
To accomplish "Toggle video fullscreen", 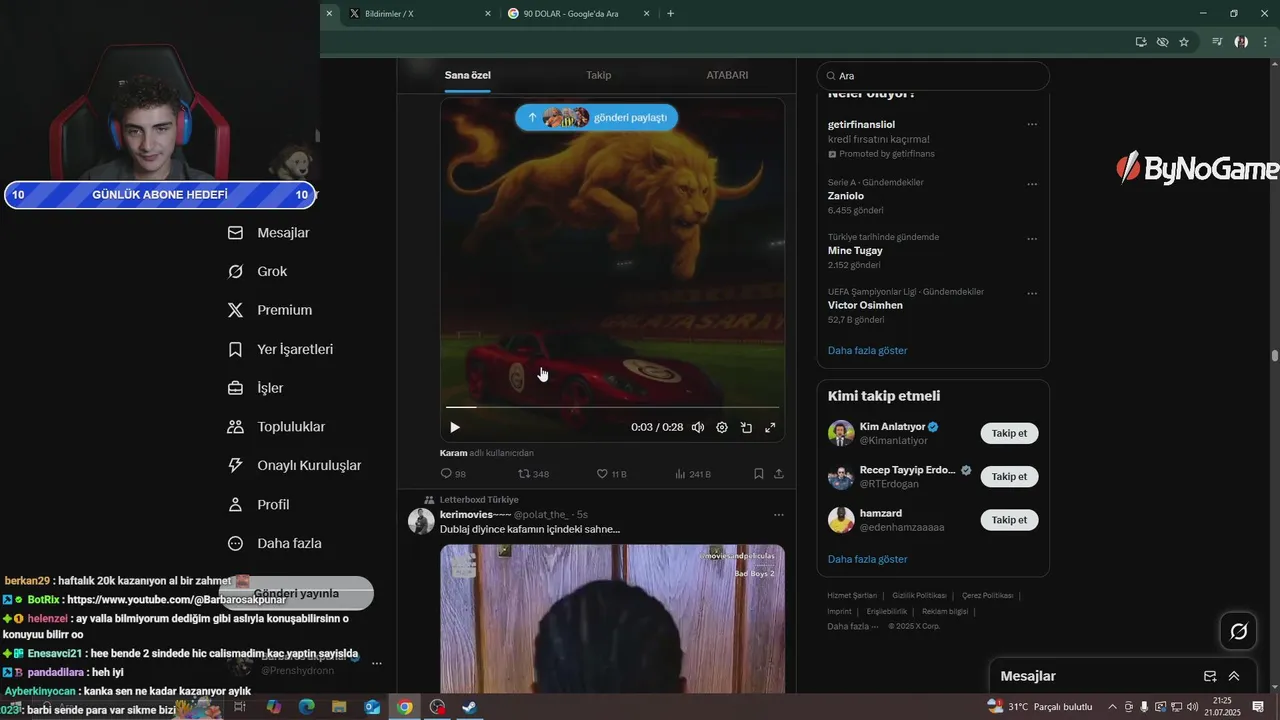I will tap(770, 427).
